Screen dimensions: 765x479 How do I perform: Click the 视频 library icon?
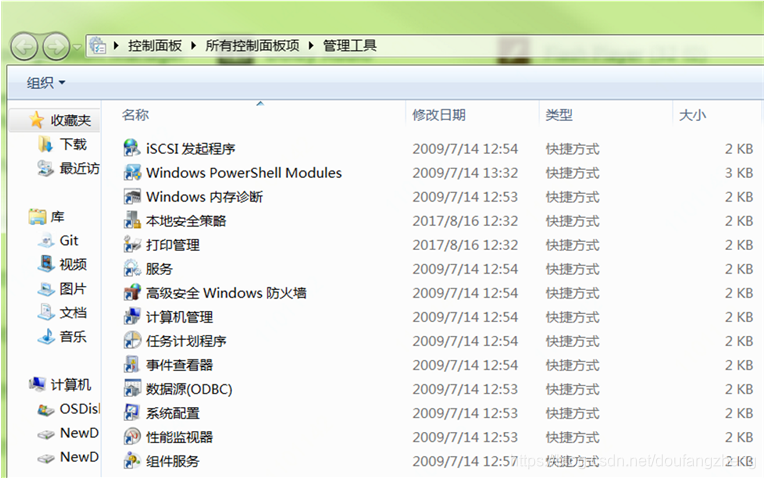tap(46, 264)
